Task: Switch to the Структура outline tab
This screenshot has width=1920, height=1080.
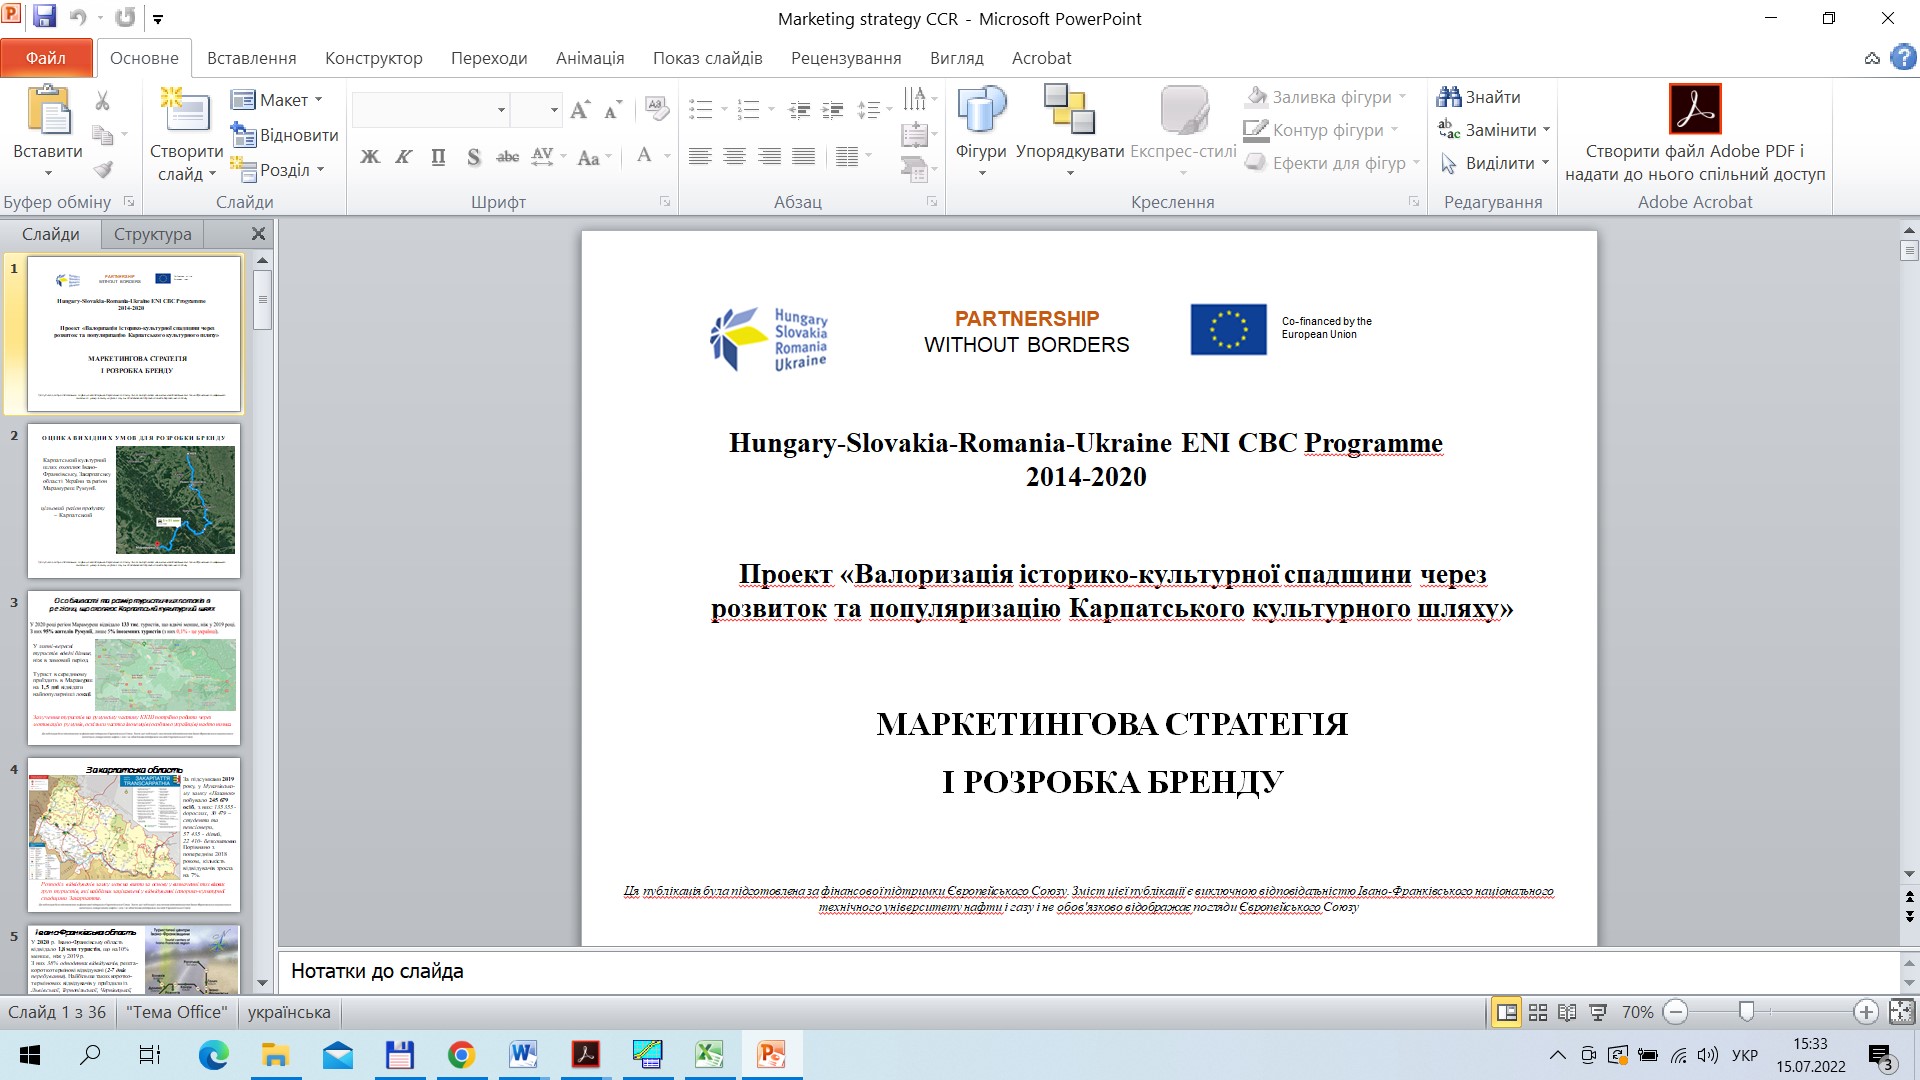Action: (152, 234)
